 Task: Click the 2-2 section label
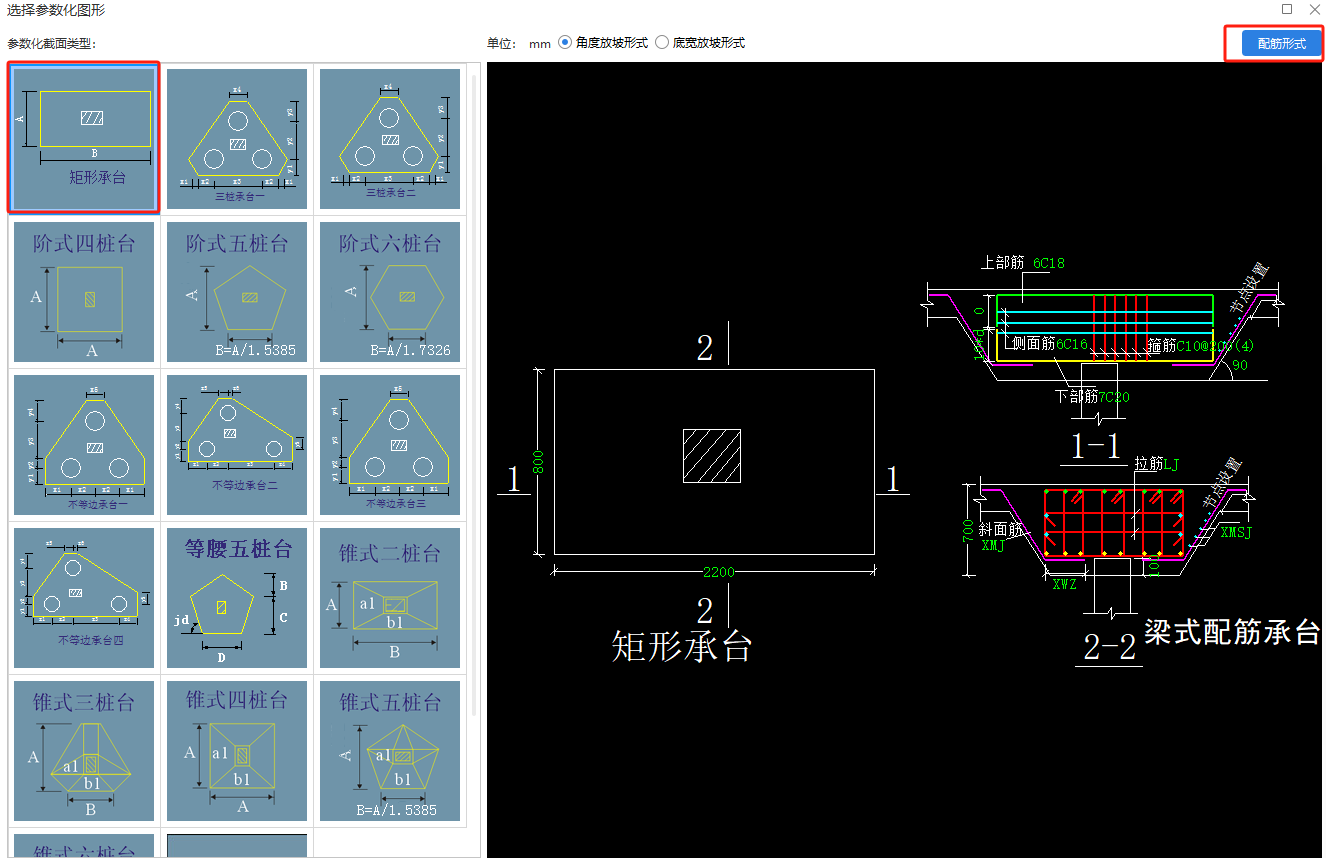point(1111,649)
